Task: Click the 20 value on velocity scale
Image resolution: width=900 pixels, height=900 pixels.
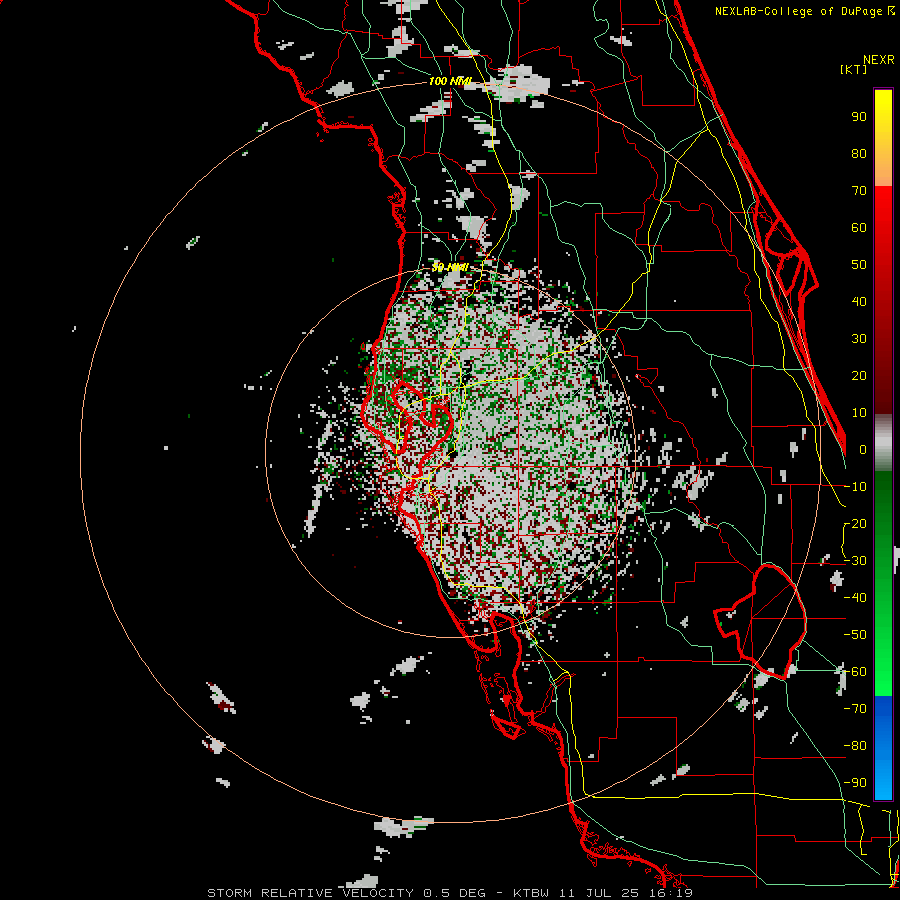Action: point(859,375)
